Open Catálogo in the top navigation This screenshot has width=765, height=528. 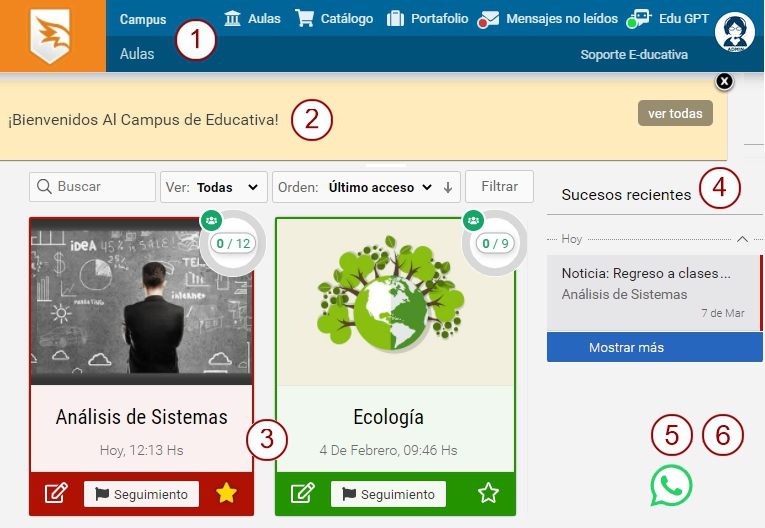coord(335,19)
